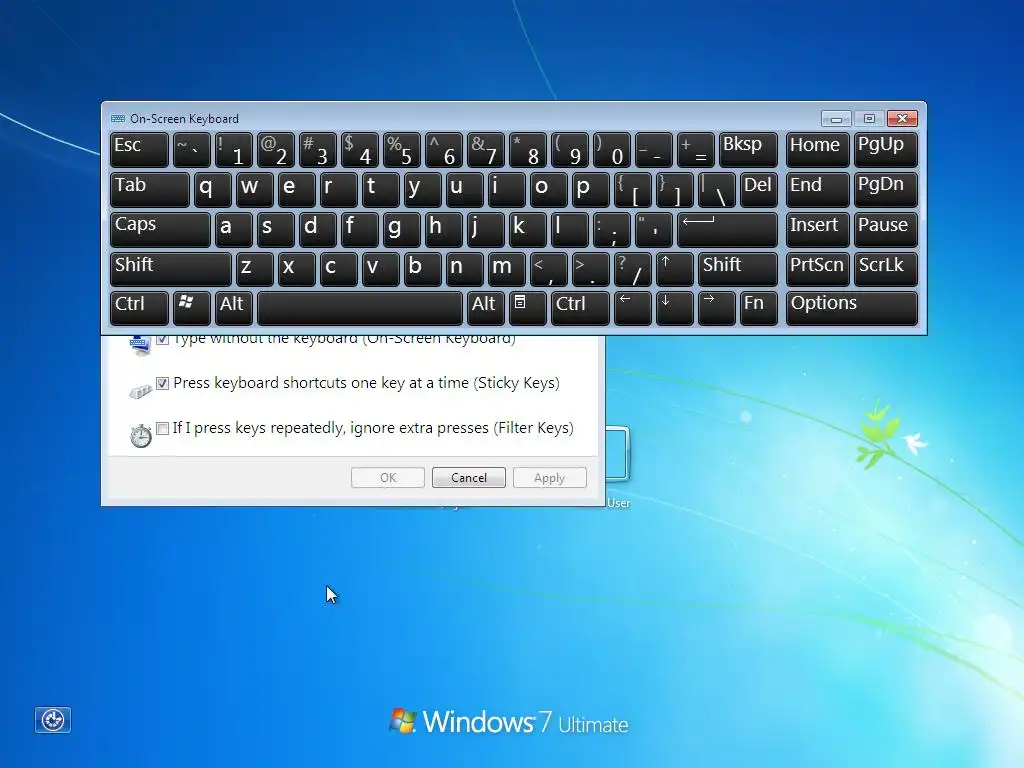Tap the number 5 key
This screenshot has height=768, width=1024.
click(402, 150)
